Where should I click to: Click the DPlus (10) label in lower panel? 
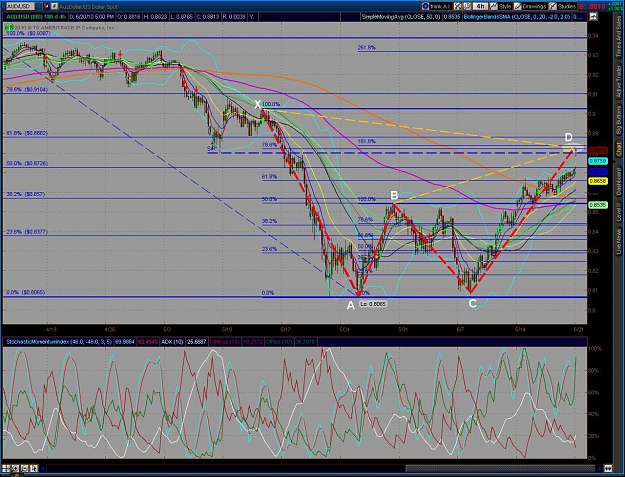tap(279, 342)
